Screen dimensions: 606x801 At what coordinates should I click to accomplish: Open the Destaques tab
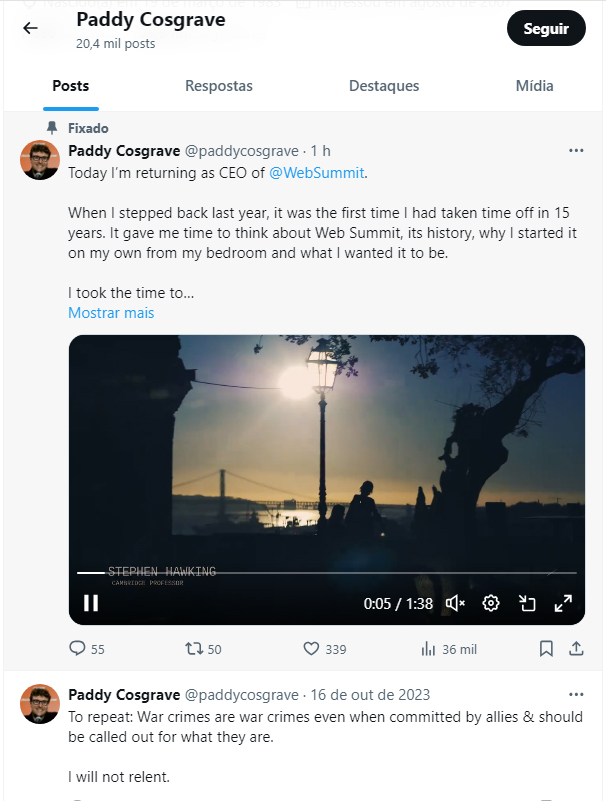tap(384, 86)
